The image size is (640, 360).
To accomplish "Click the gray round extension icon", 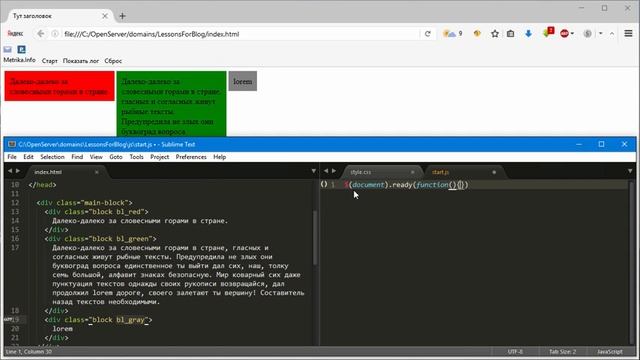I will (587, 34).
